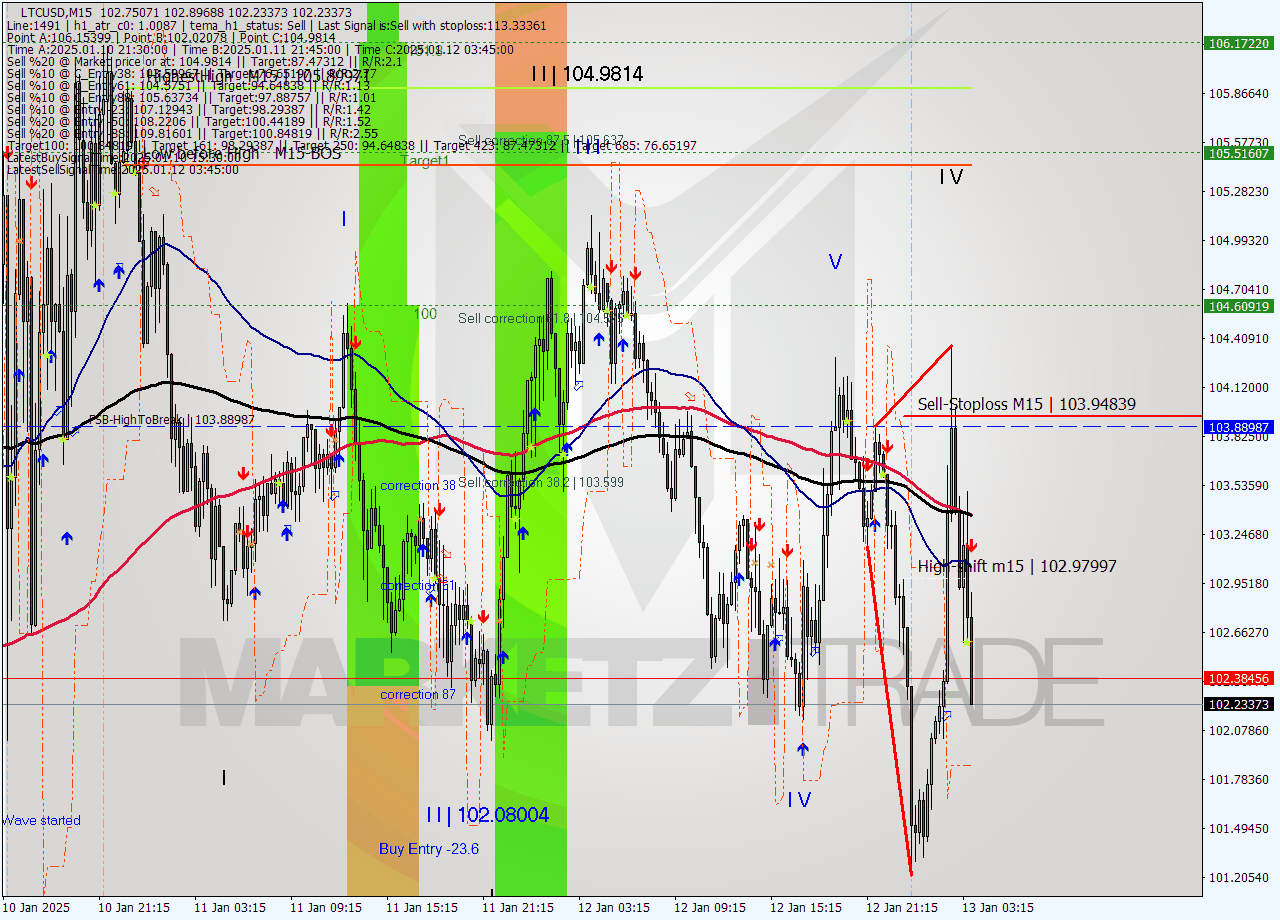The width and height of the screenshot is (1280, 920).
Task: Select the 'High-shift m15 | 102.97997' label
Action: coord(1017,566)
